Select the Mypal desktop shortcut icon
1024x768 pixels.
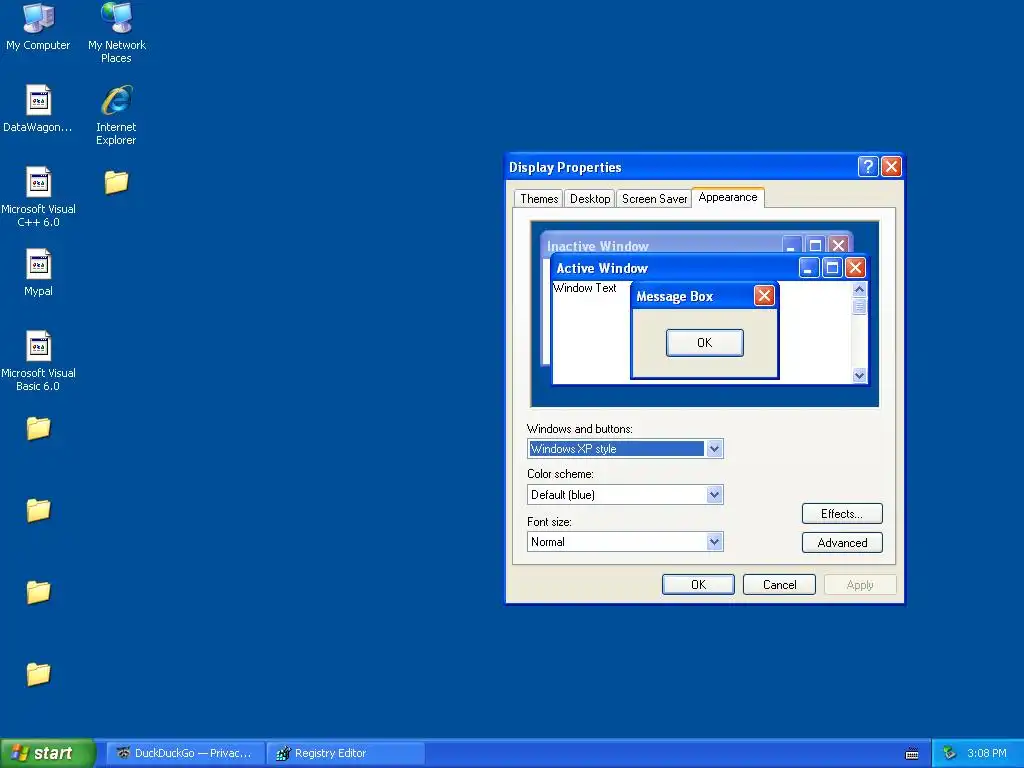tap(38, 272)
